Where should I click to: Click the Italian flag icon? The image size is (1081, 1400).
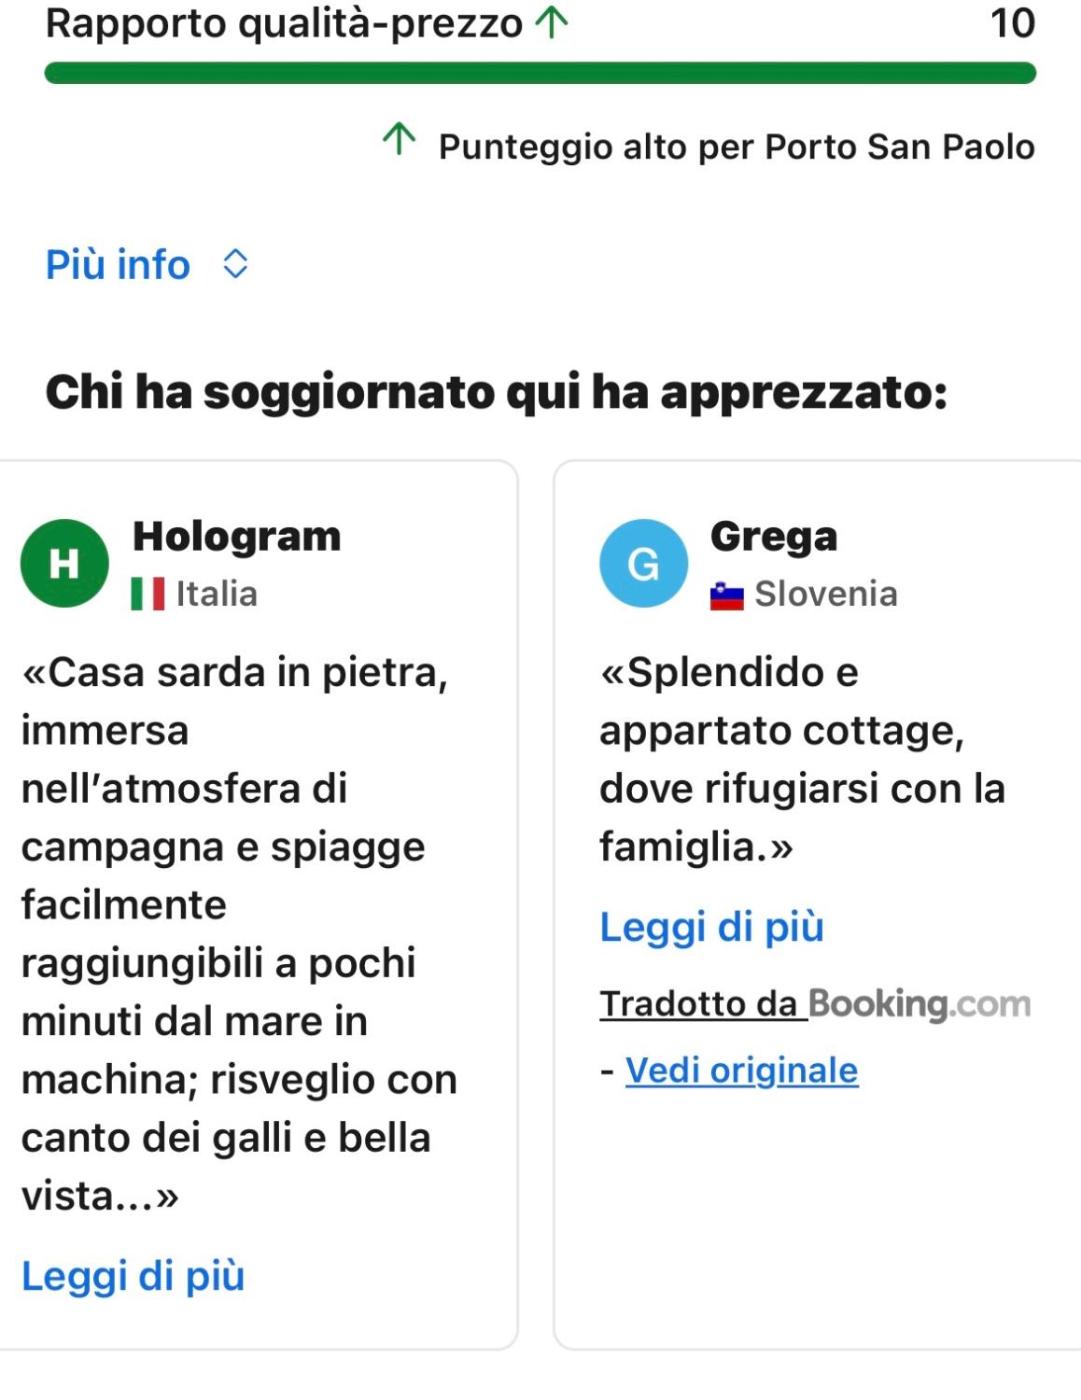tap(148, 594)
